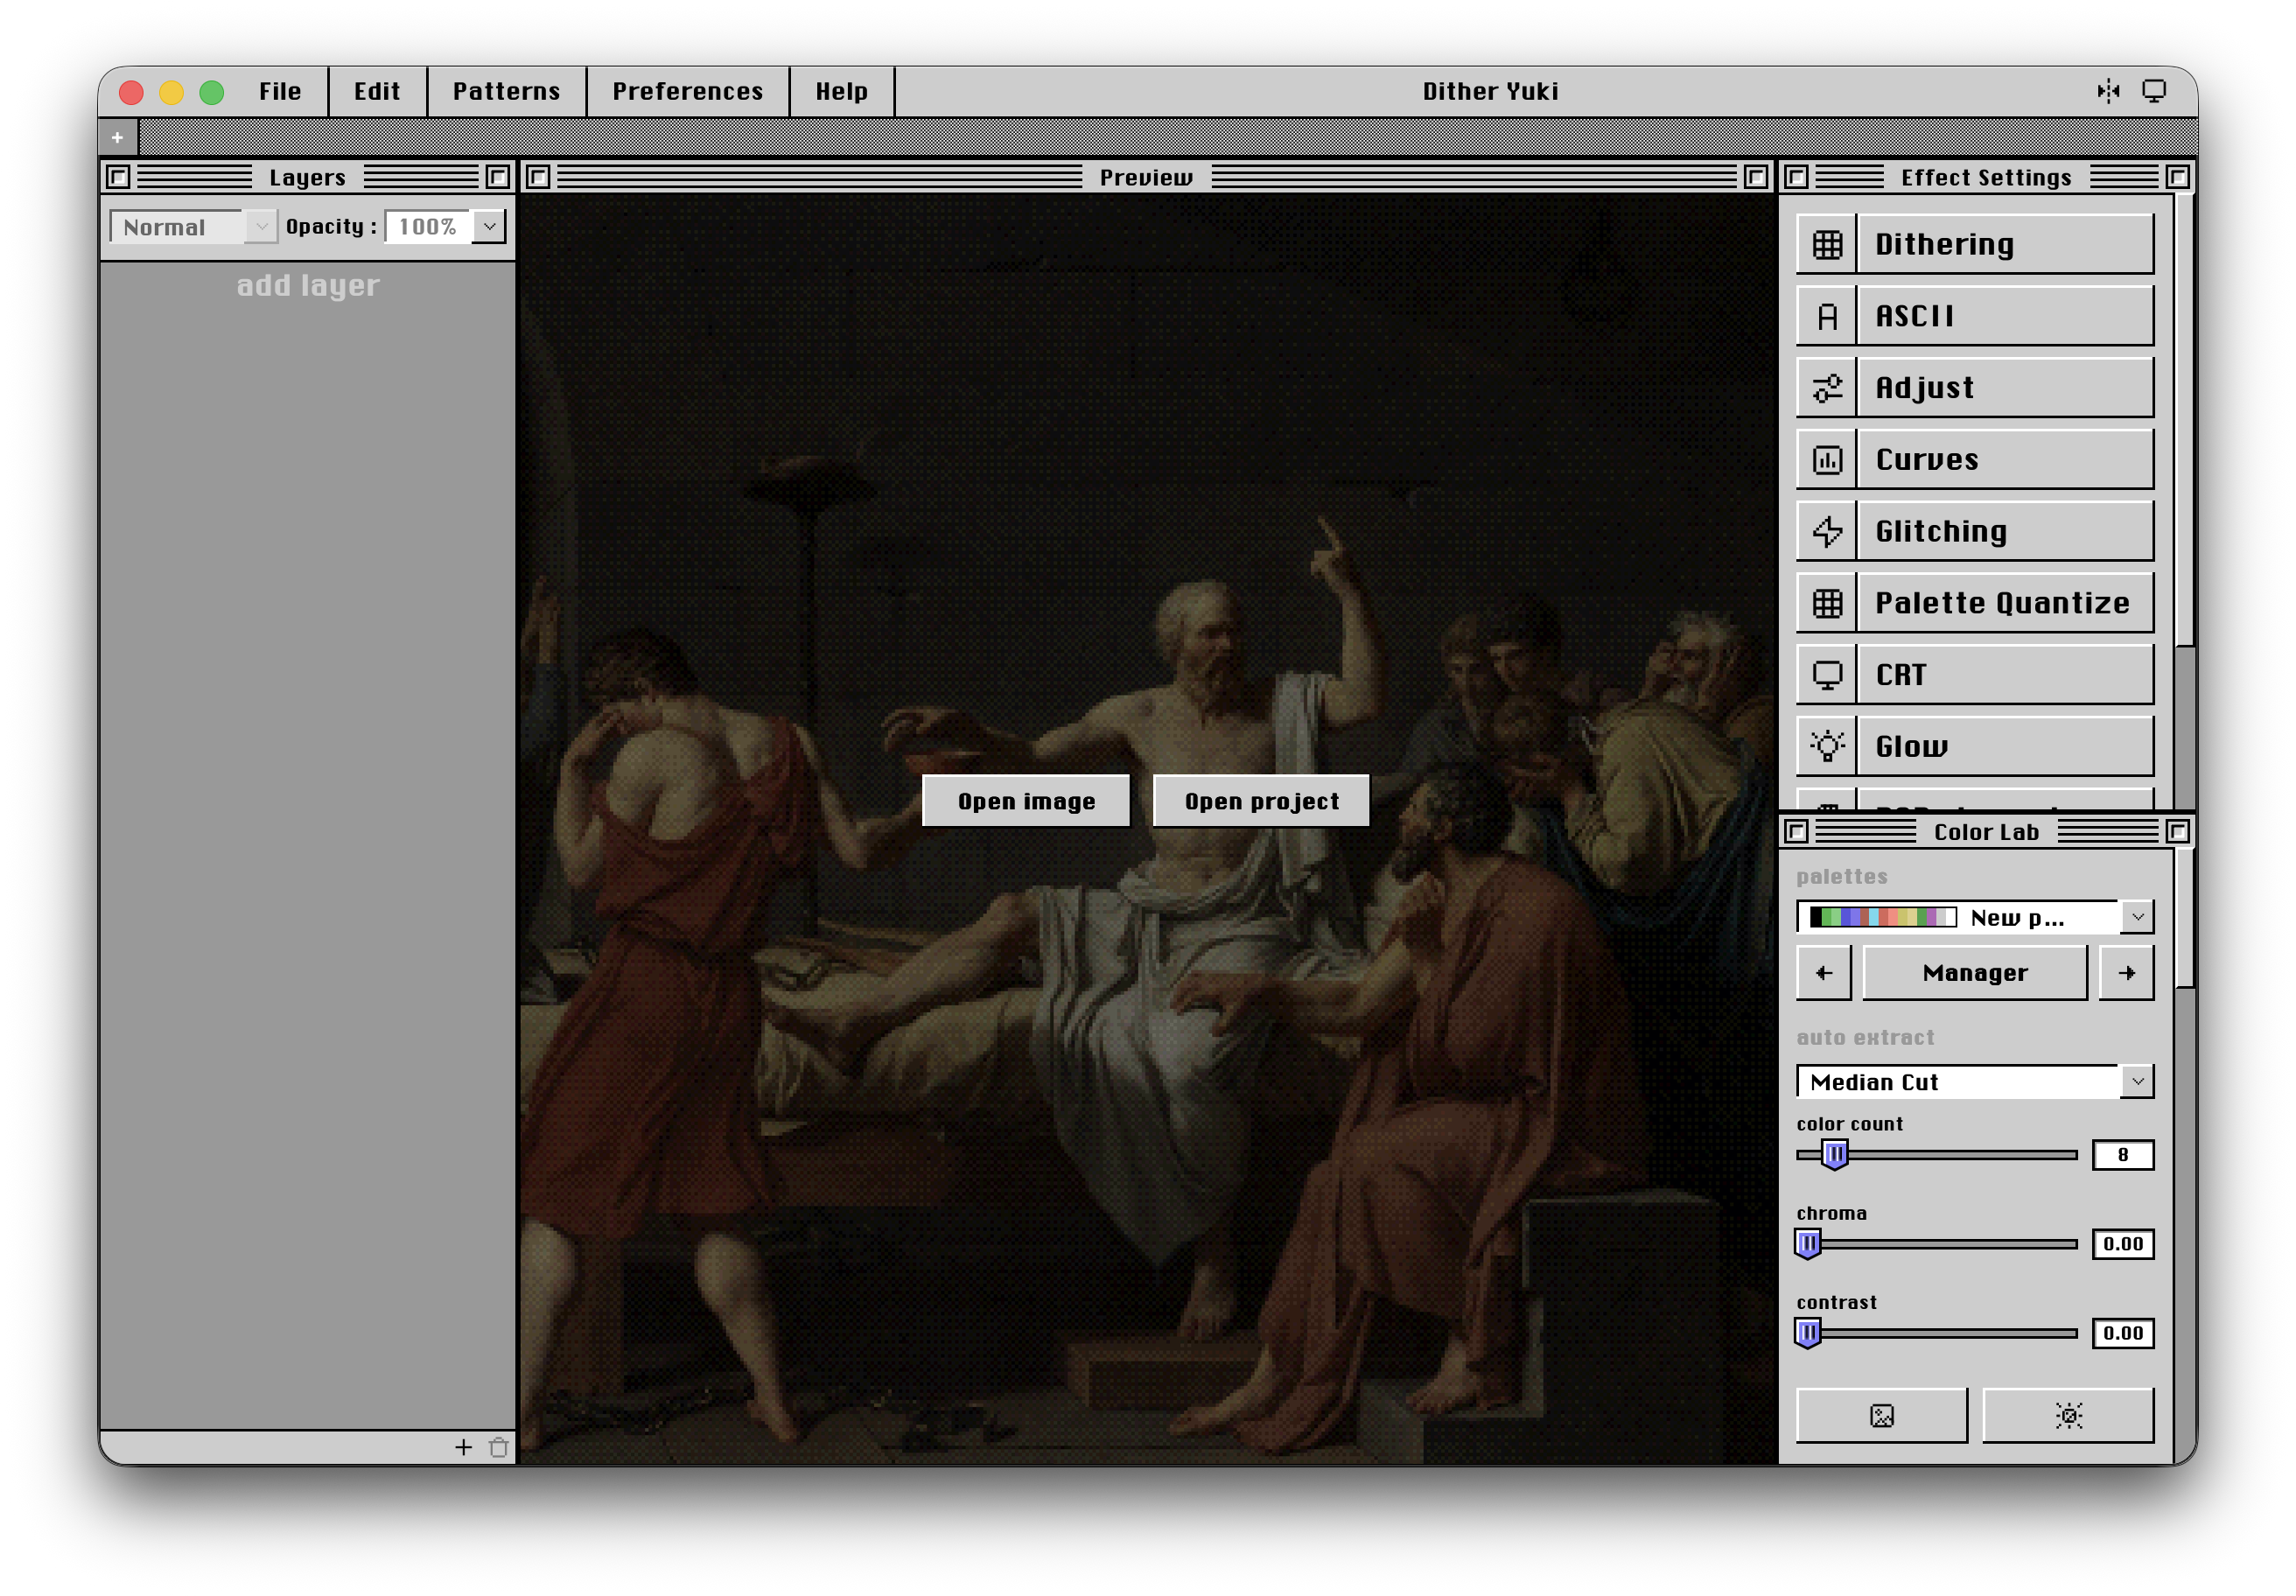2296x1596 pixels.
Task: Open the Edit menu
Action: pyautogui.click(x=377, y=91)
